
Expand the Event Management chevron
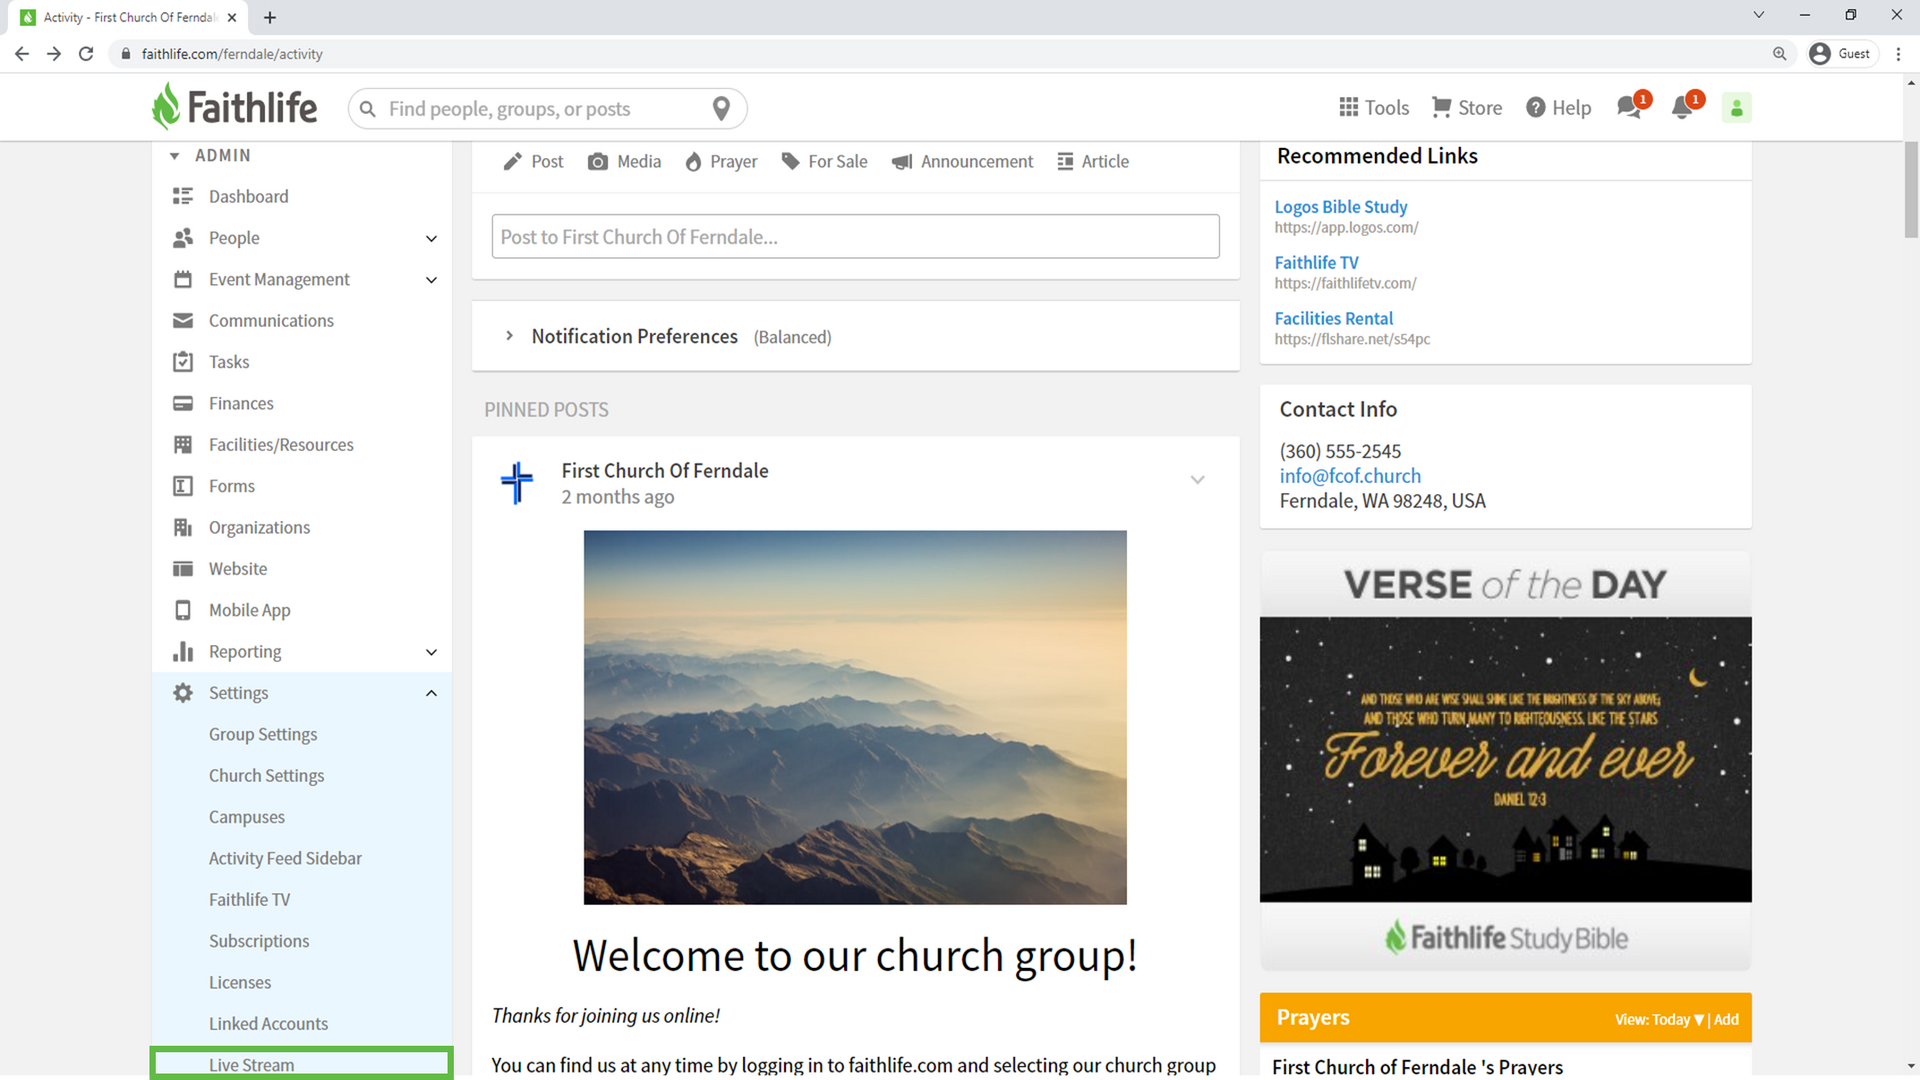431,280
